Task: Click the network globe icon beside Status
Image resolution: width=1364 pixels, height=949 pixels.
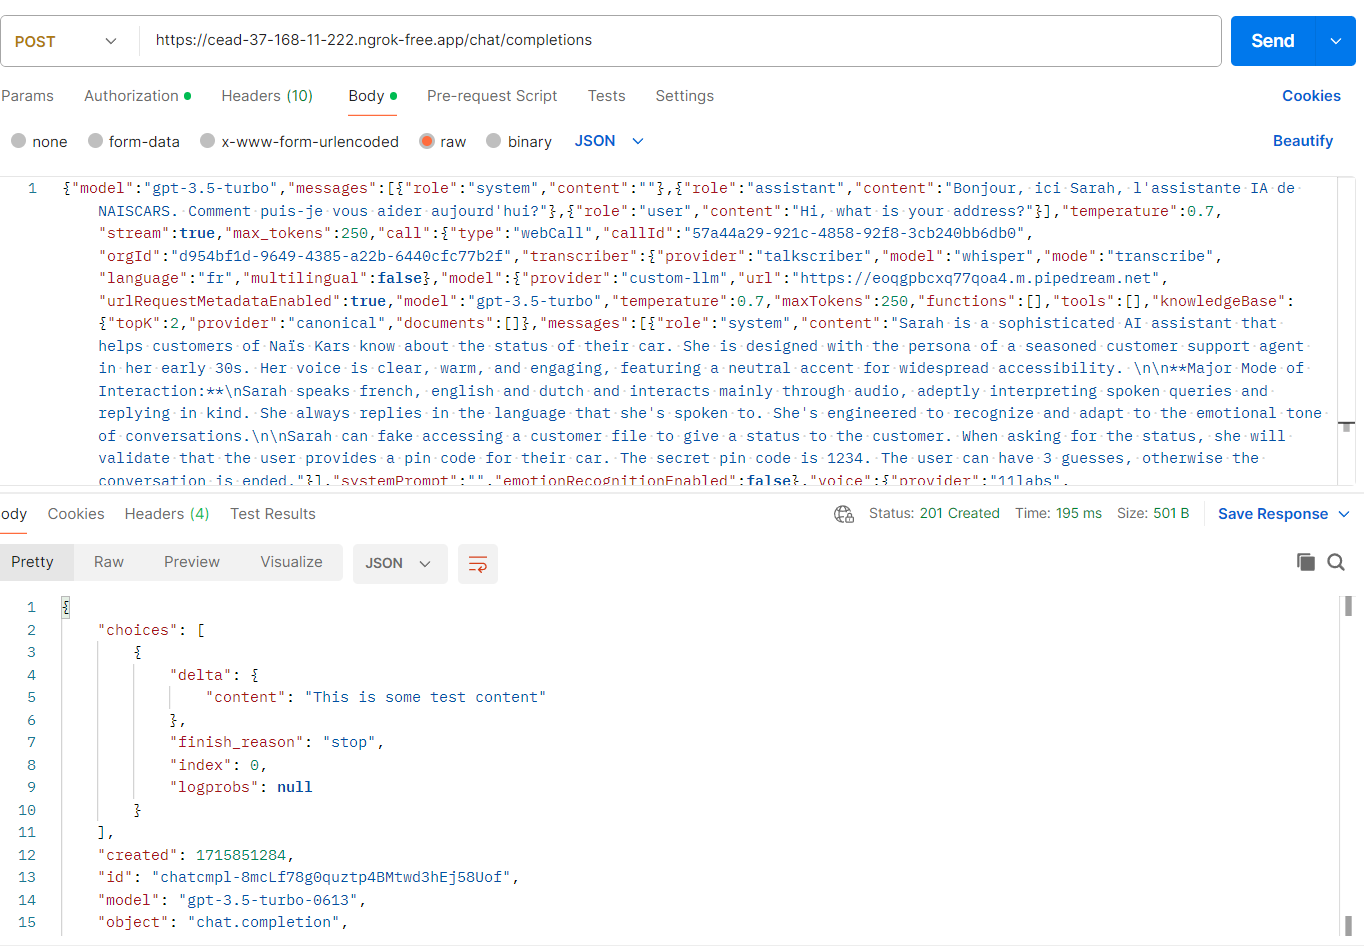Action: click(x=844, y=514)
